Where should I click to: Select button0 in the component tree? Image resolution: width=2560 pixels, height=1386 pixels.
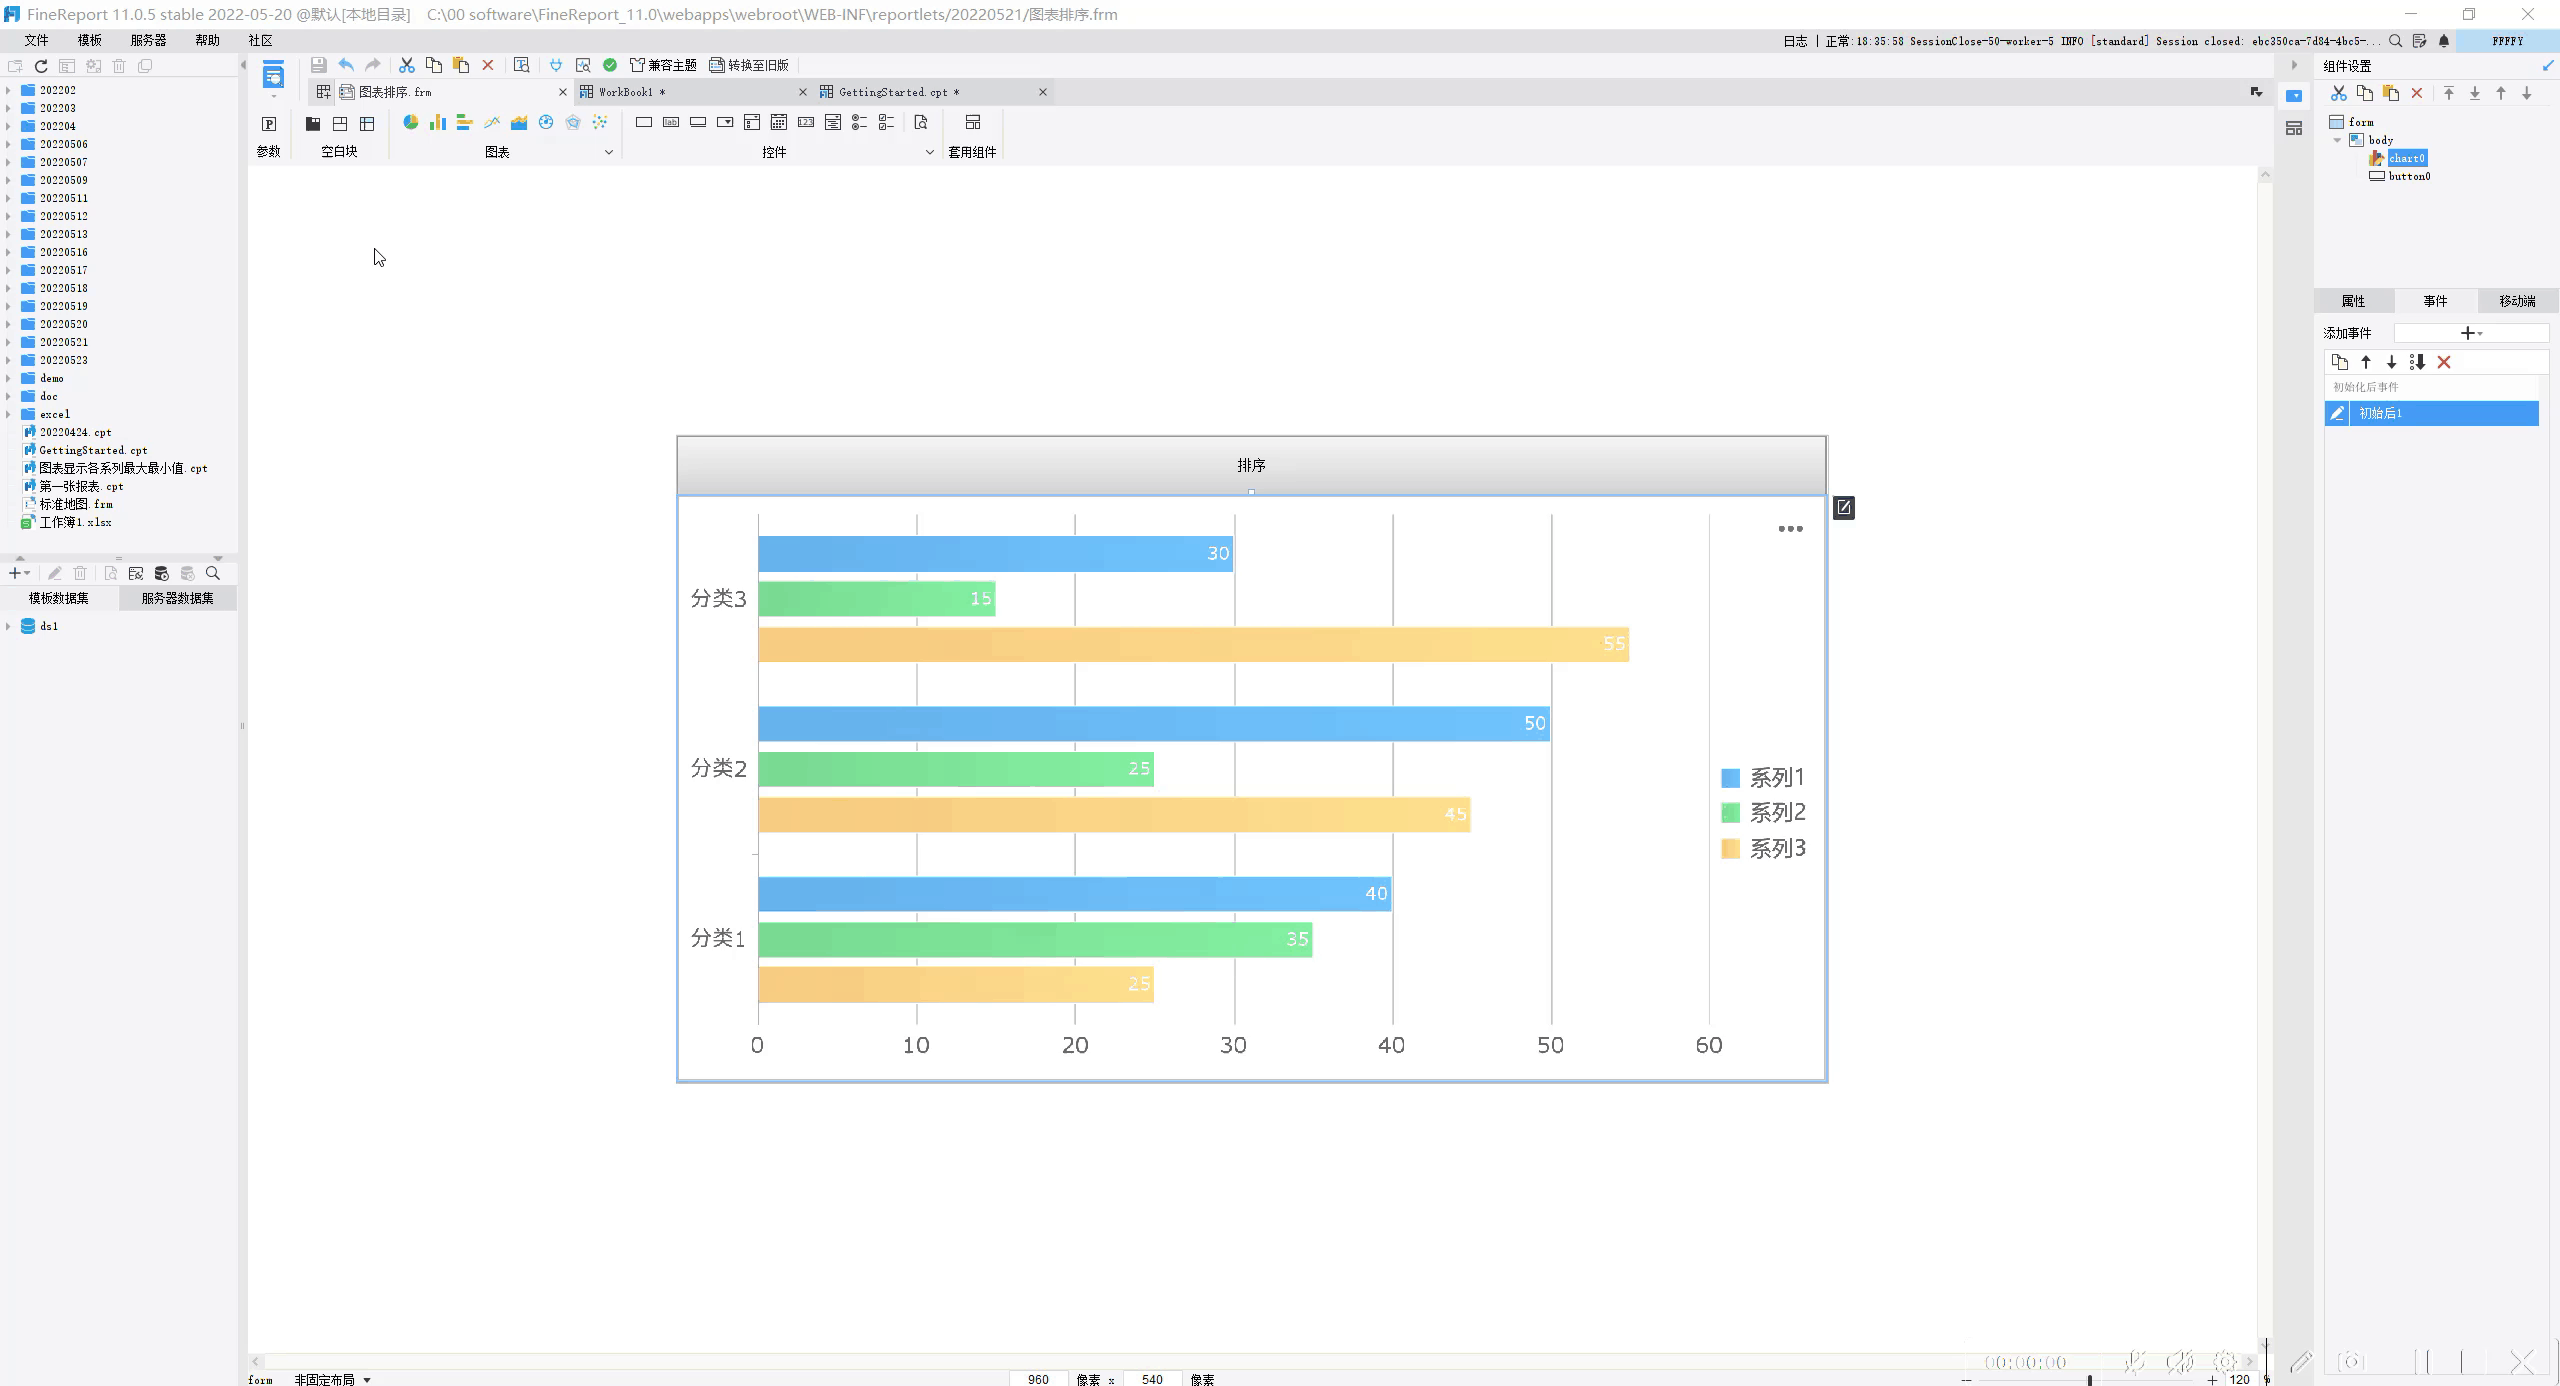coord(2408,176)
